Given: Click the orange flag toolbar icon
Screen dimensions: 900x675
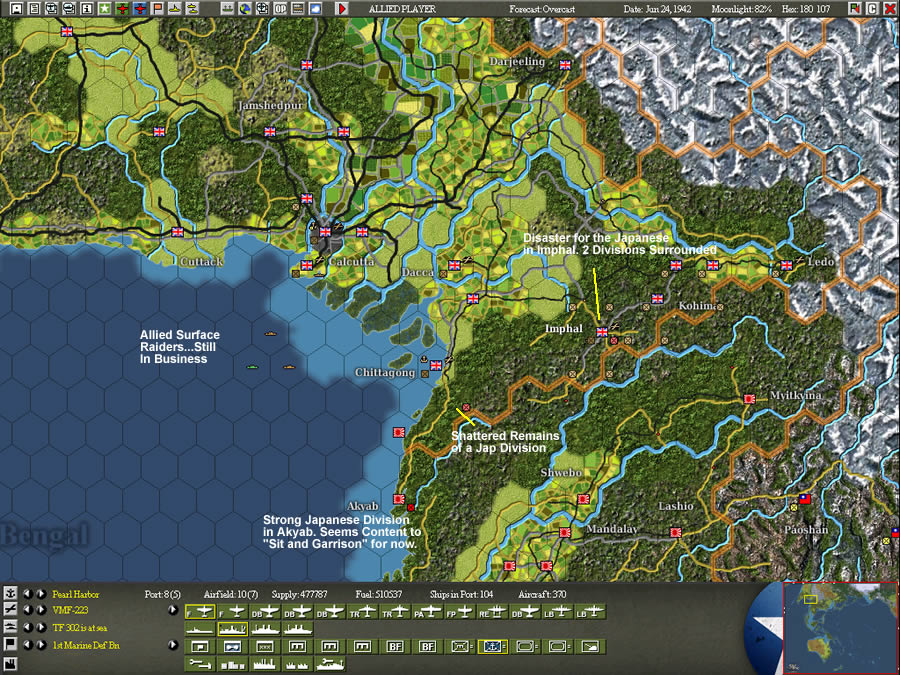Looking at the screenshot, I should pos(157,9).
